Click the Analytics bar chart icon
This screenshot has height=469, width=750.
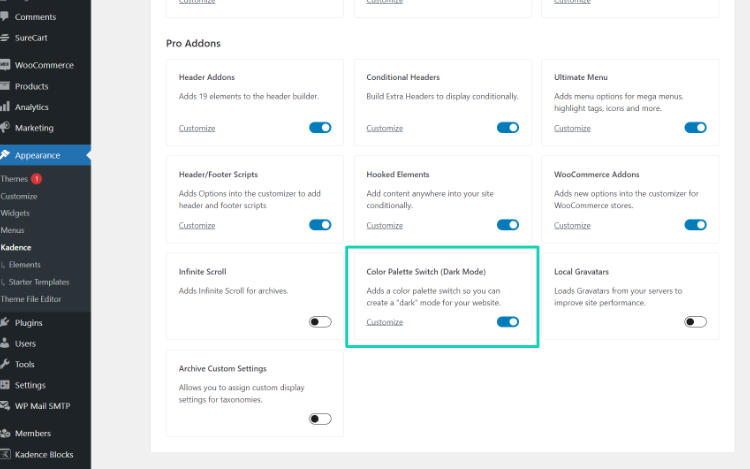[x=6, y=107]
